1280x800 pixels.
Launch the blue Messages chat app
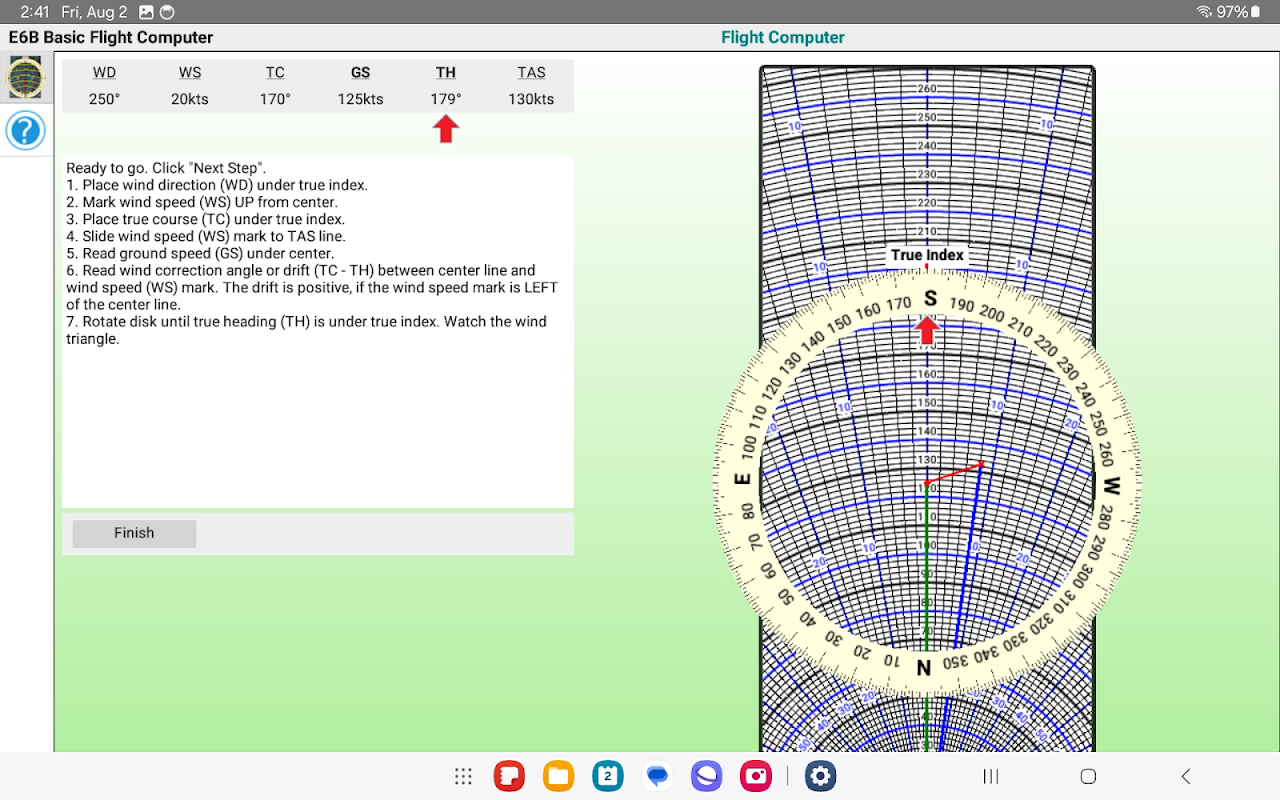[657, 776]
